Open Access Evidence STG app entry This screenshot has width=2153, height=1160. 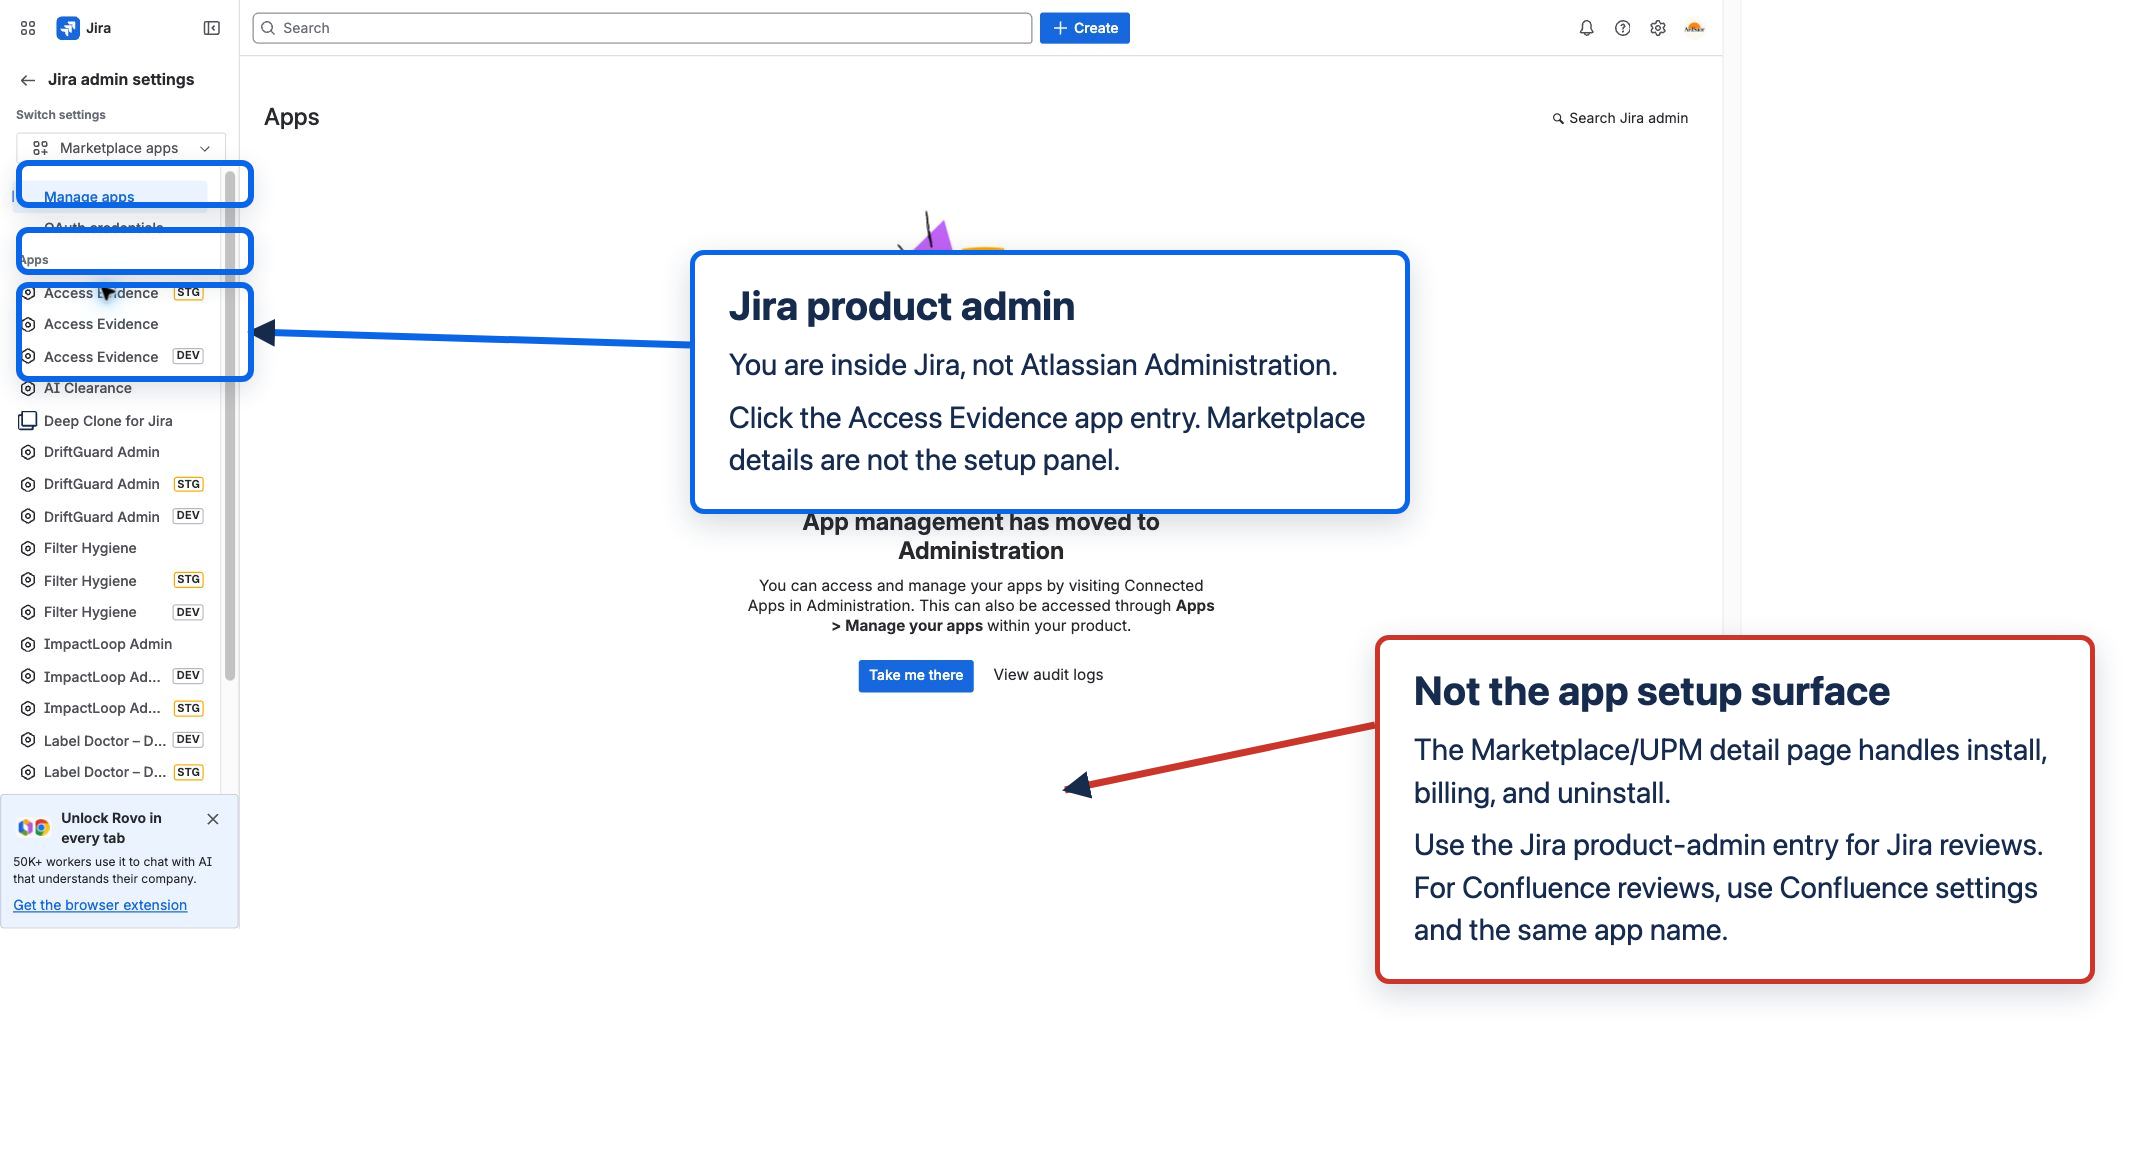(112, 293)
